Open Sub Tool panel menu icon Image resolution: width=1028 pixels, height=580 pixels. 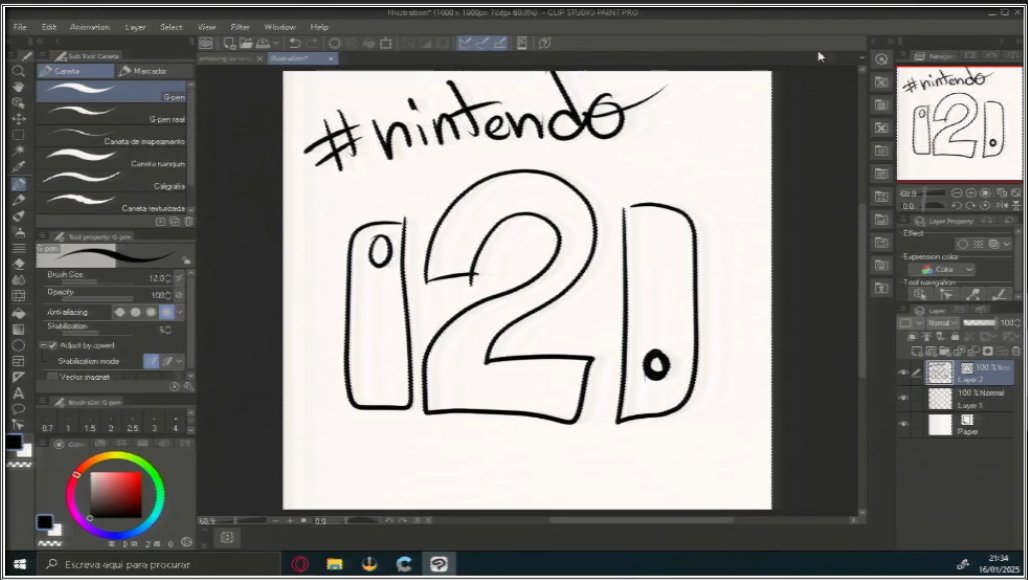point(42,56)
